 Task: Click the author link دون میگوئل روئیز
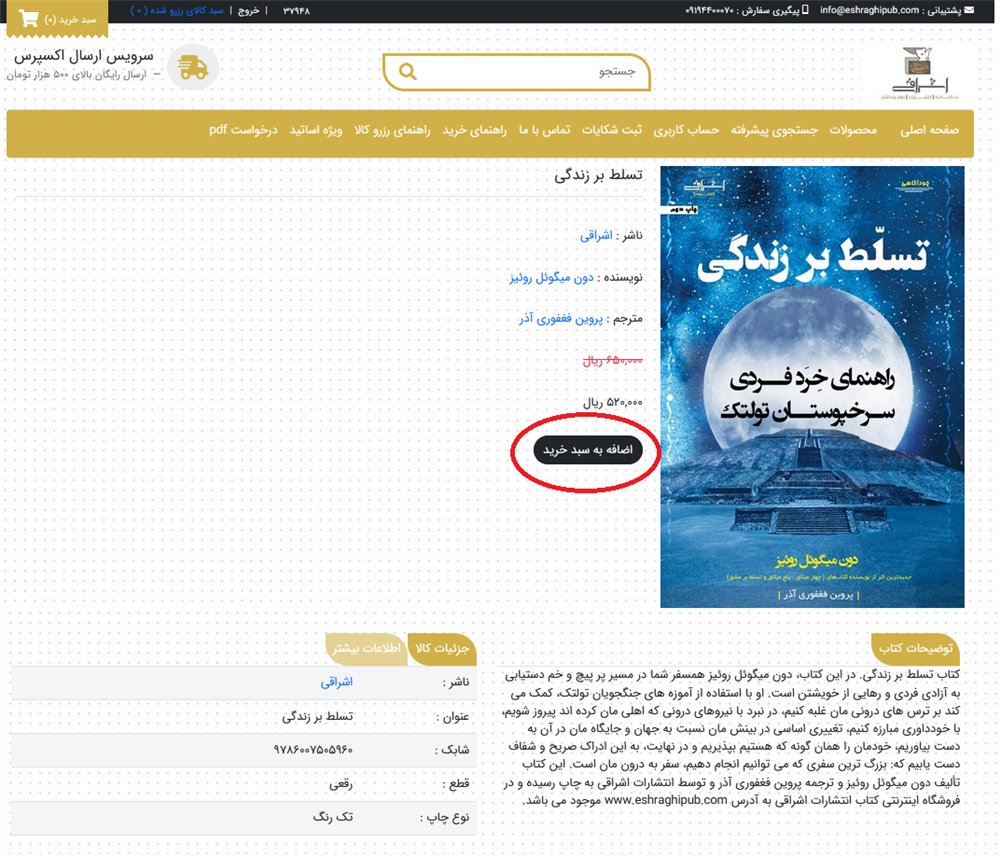[x=552, y=277]
